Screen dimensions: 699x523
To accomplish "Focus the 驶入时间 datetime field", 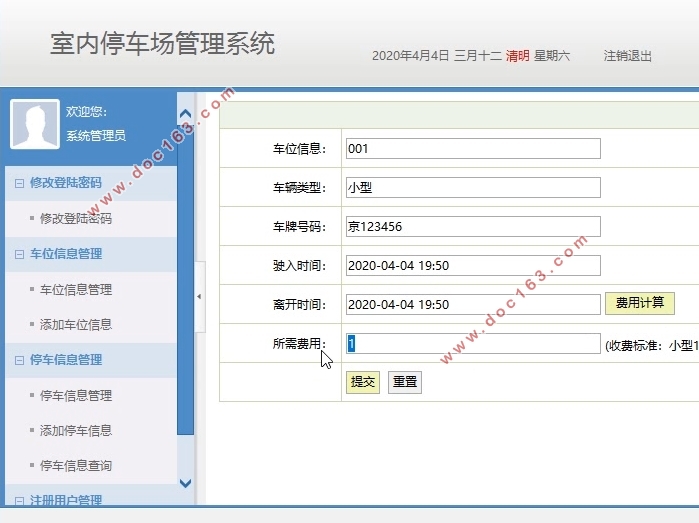I will pyautogui.click(x=473, y=265).
